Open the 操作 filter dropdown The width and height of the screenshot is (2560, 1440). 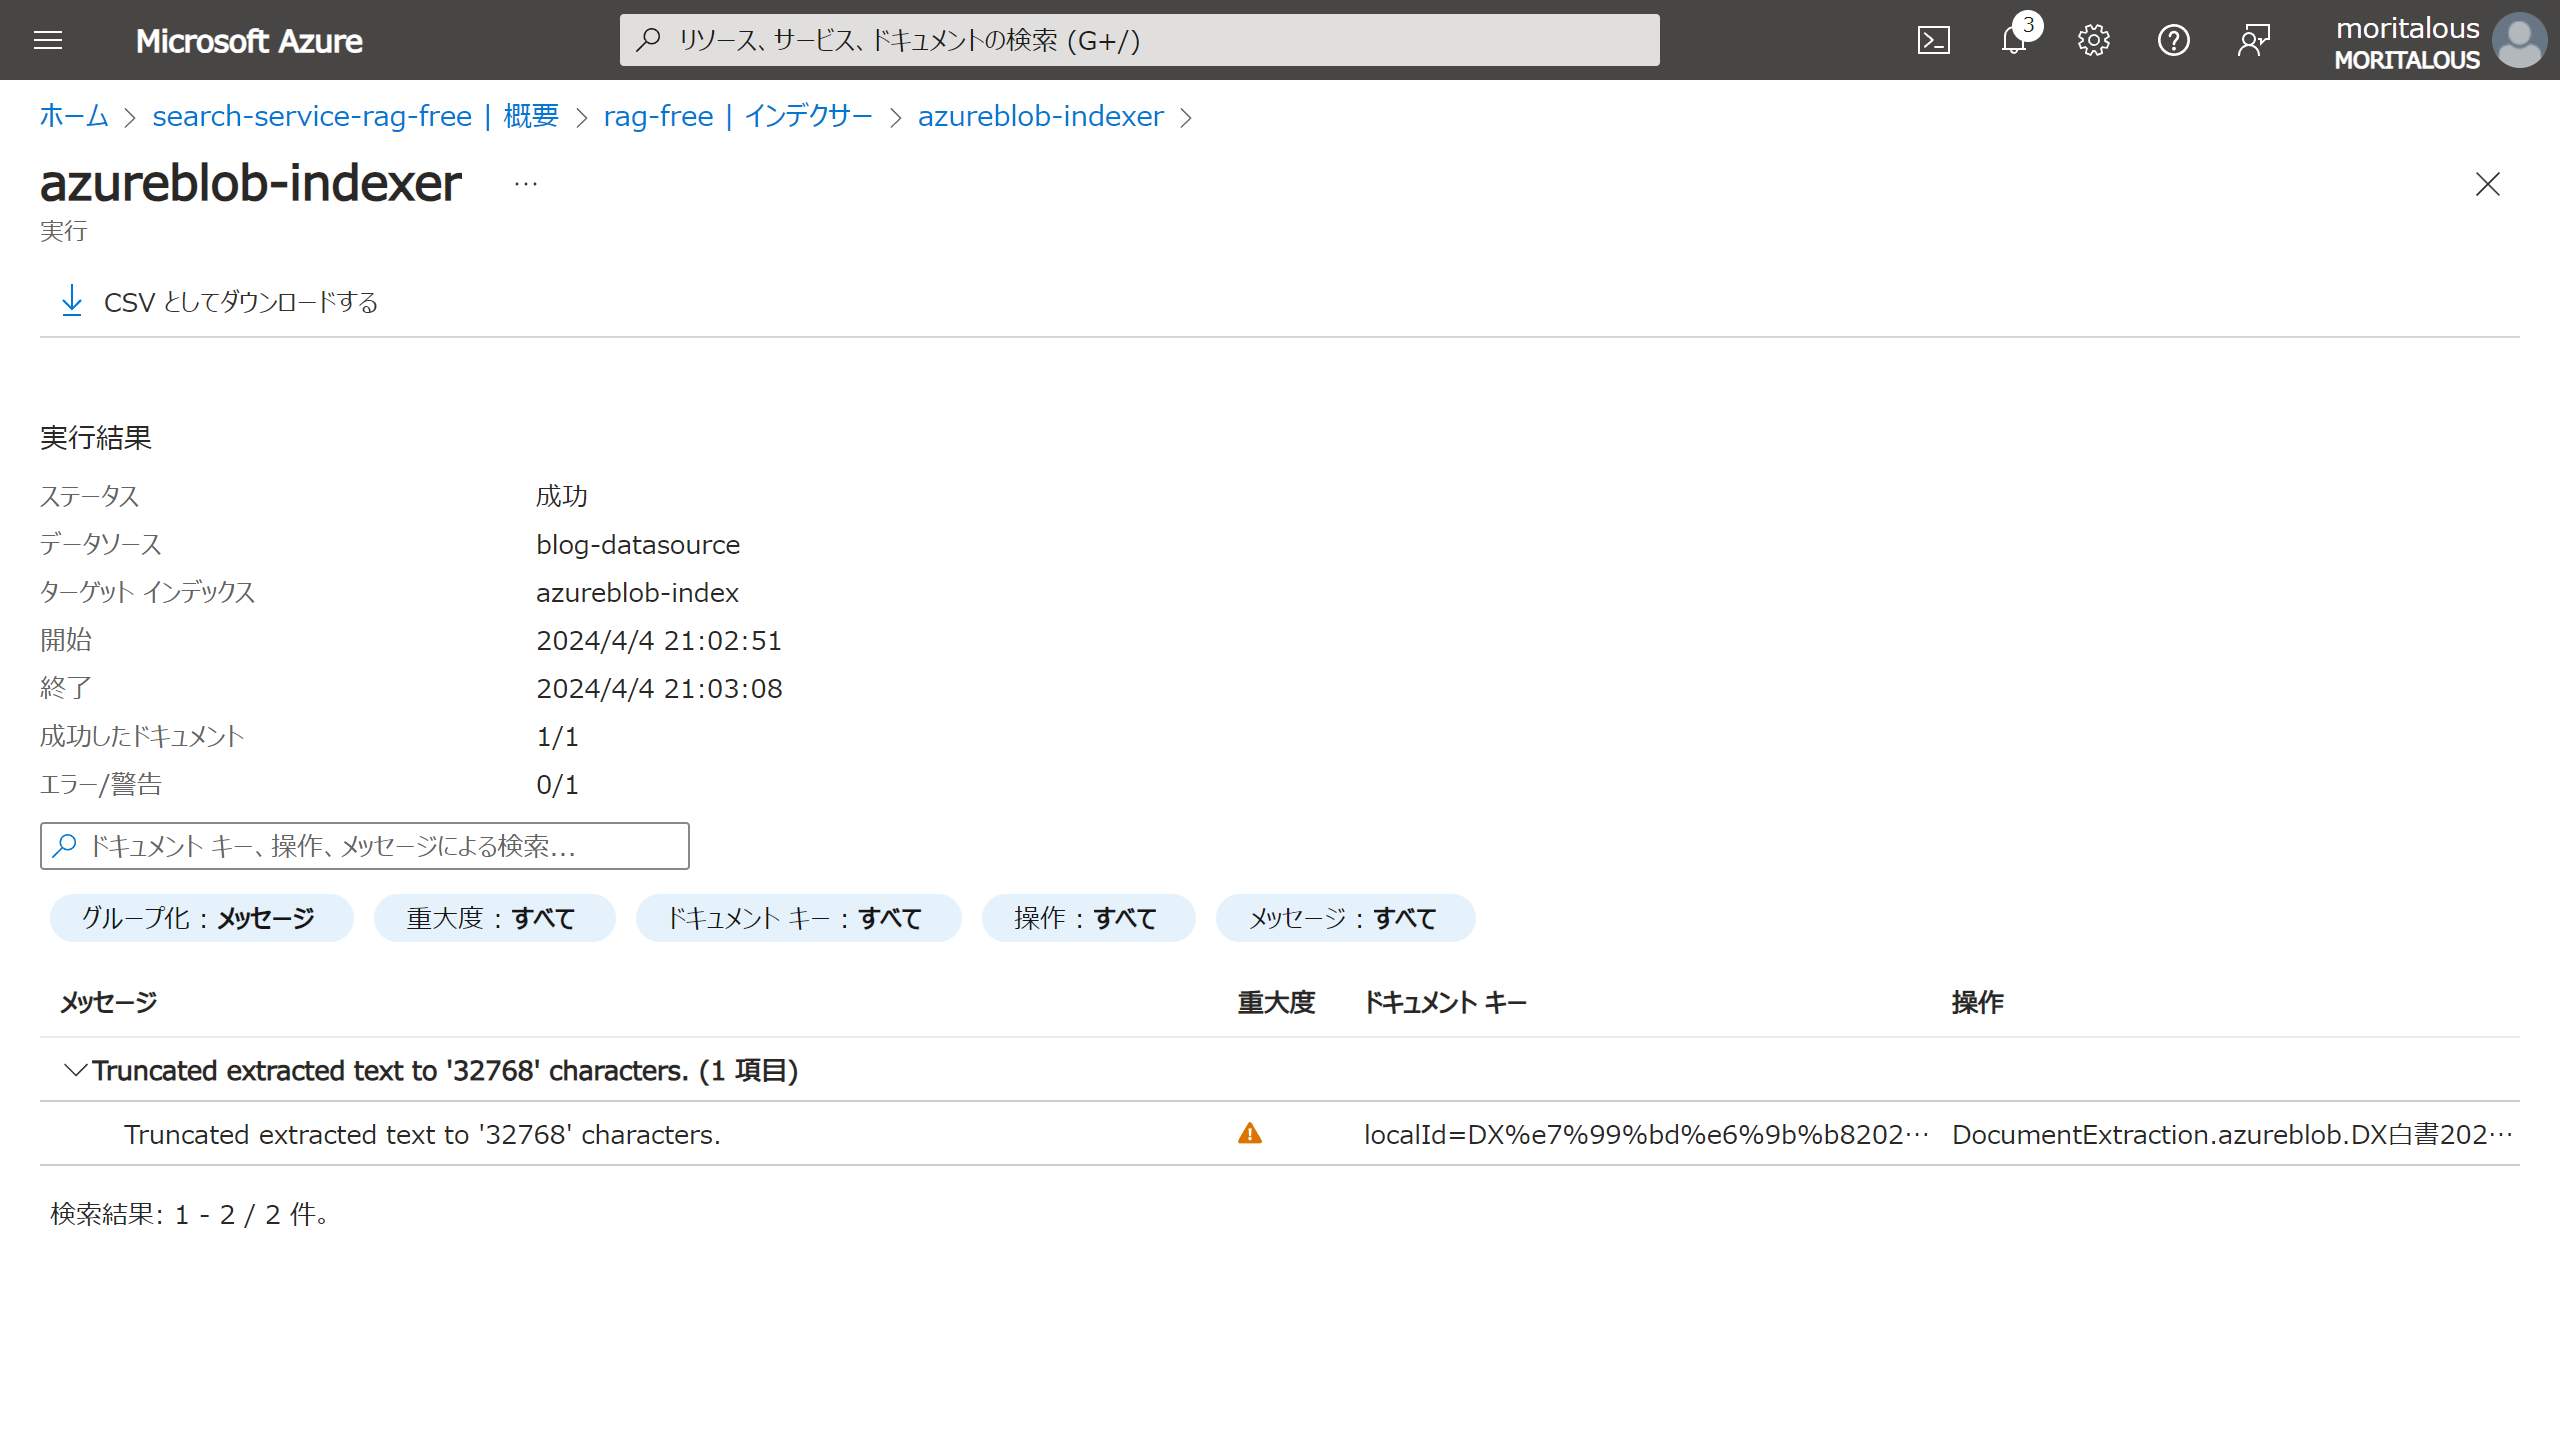[1088, 917]
